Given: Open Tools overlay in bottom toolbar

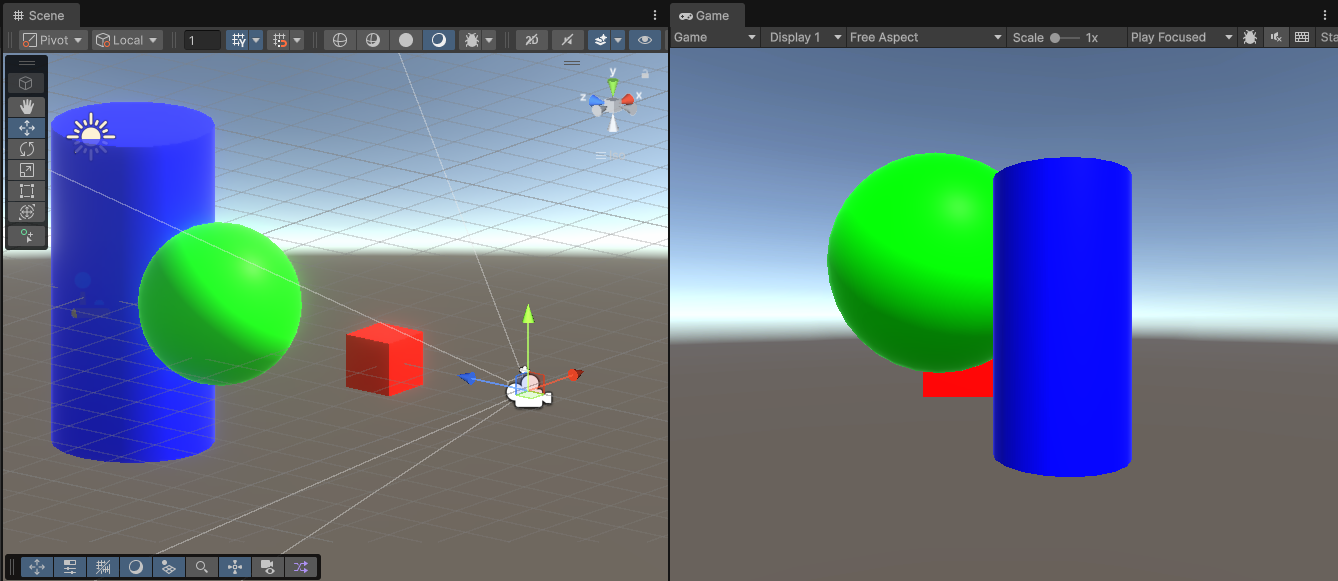Looking at the screenshot, I should [37, 567].
